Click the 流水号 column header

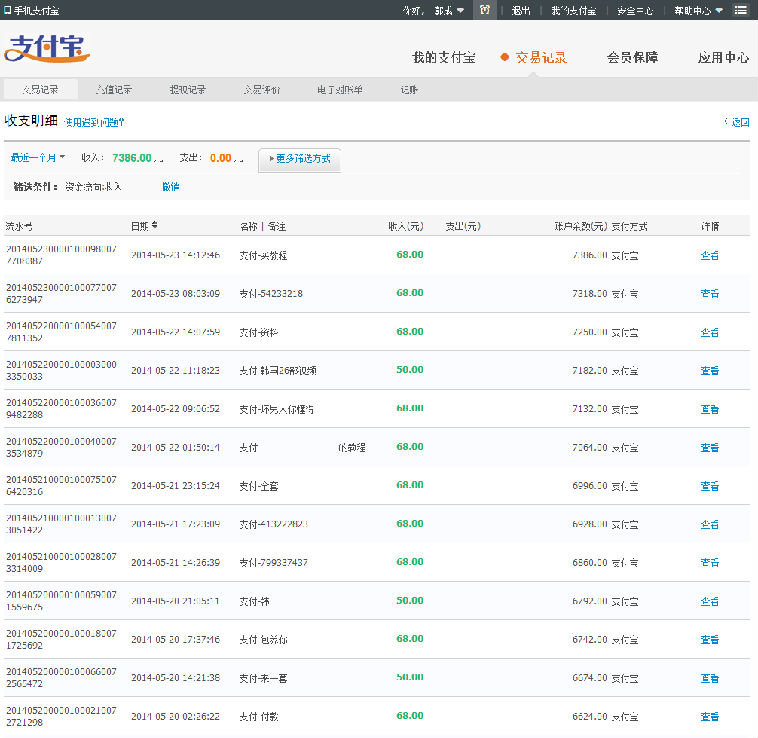point(19,226)
